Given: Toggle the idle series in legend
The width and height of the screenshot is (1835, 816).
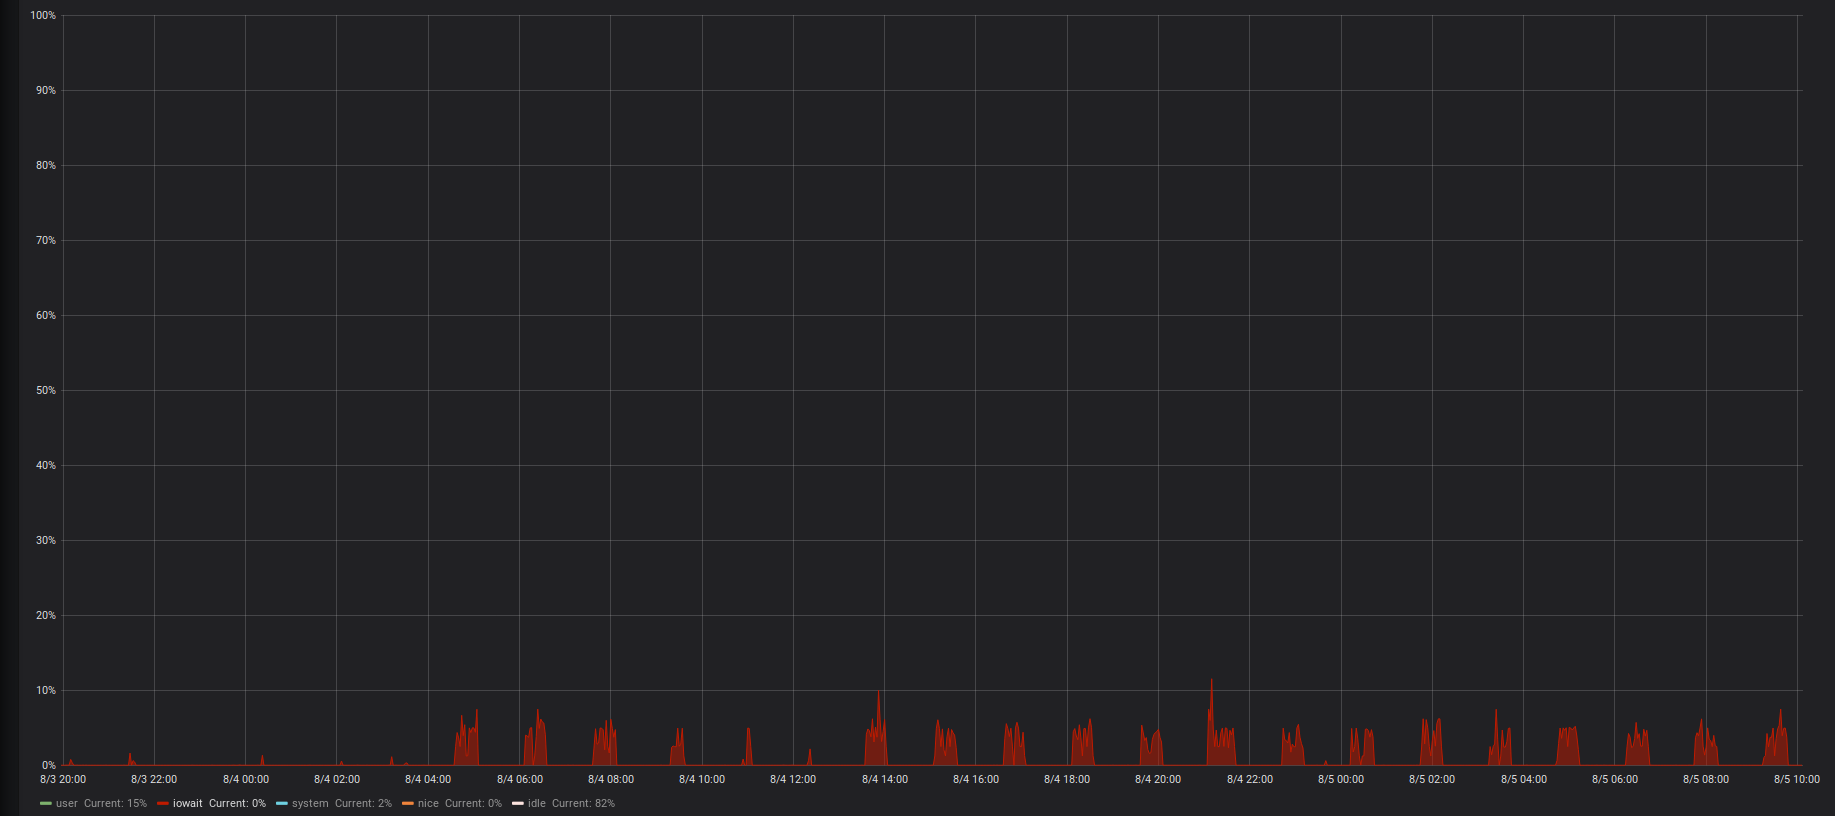Looking at the screenshot, I should (x=537, y=804).
